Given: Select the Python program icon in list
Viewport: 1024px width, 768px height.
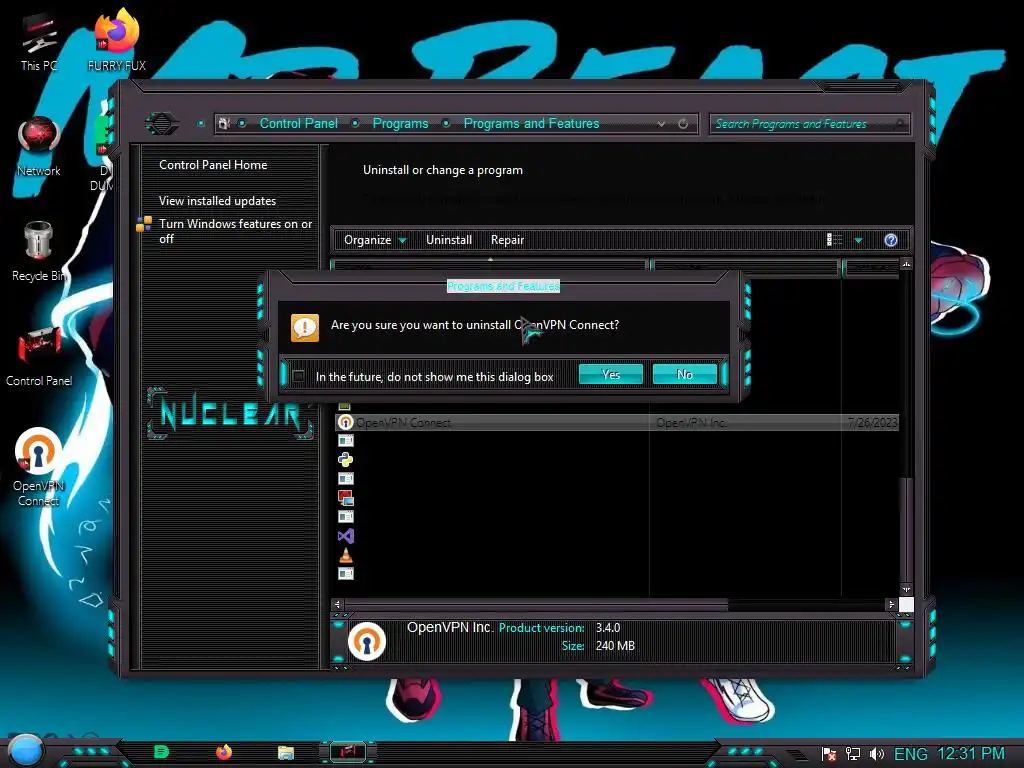Looking at the screenshot, I should [x=345, y=460].
